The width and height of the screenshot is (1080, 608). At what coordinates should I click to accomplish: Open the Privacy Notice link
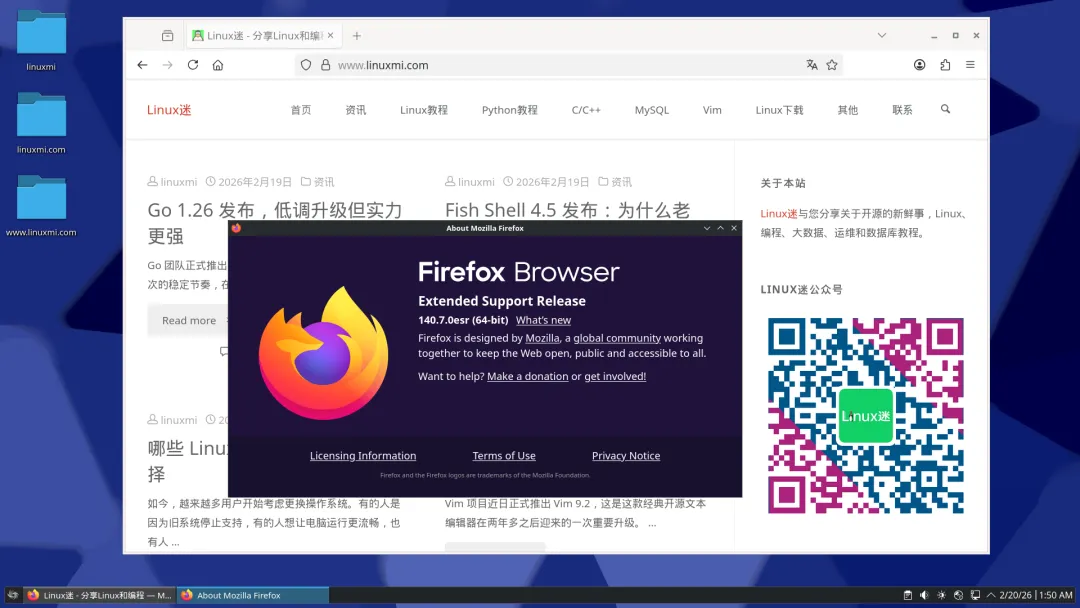626,456
